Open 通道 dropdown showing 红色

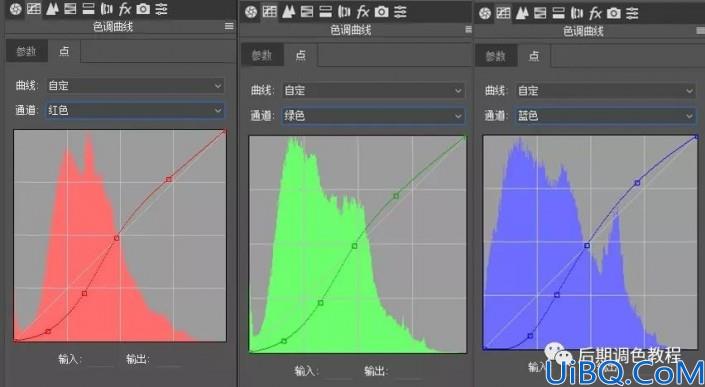136,110
